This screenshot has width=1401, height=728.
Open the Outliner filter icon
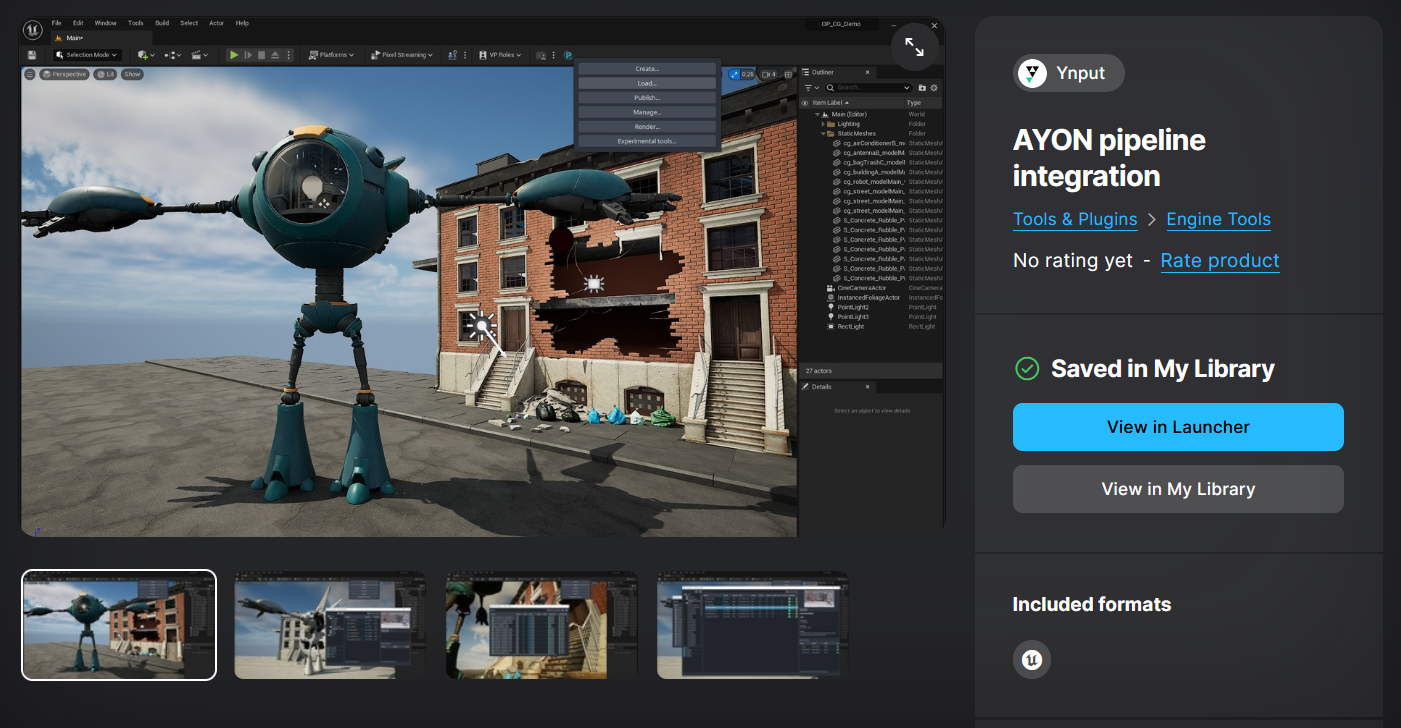click(810, 88)
